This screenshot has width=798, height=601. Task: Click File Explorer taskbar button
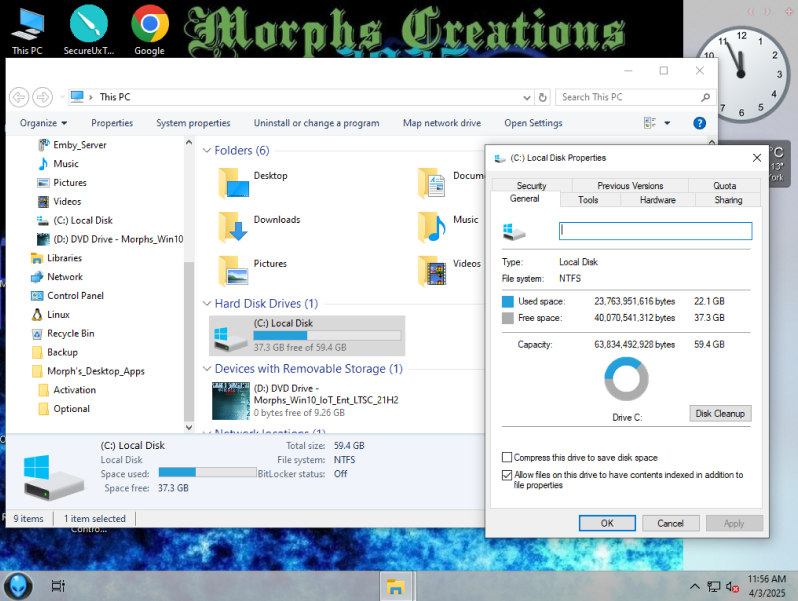(x=395, y=586)
